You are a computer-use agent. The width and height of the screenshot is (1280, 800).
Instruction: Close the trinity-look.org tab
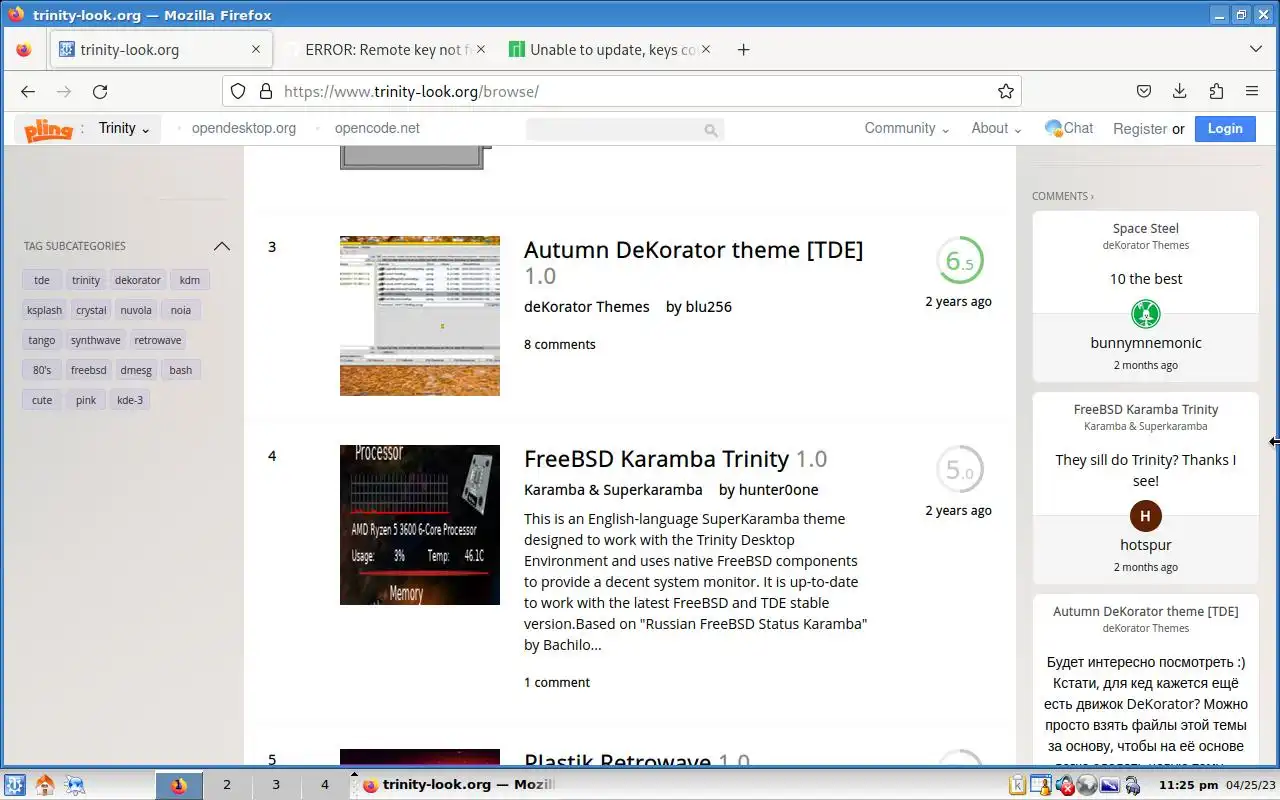pos(256,49)
